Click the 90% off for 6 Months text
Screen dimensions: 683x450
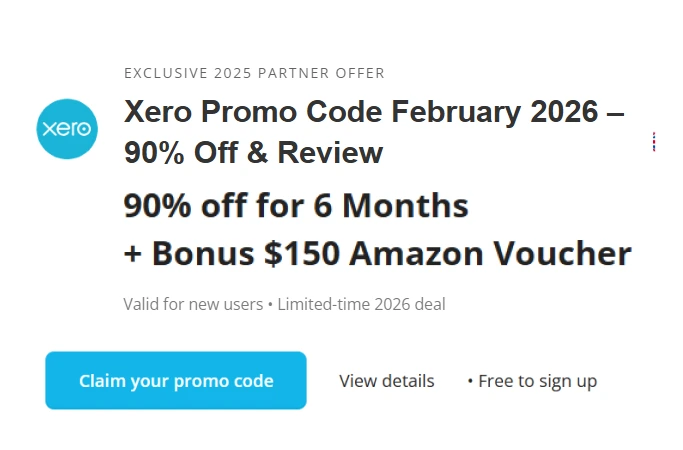296,206
